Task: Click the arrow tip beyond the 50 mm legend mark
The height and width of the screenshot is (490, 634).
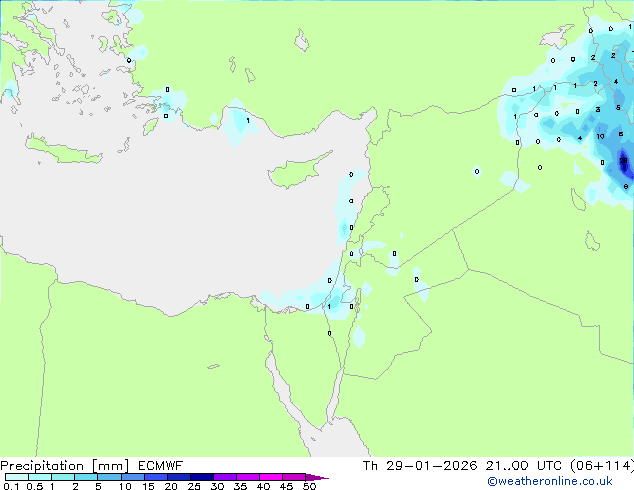Action: click(317, 477)
